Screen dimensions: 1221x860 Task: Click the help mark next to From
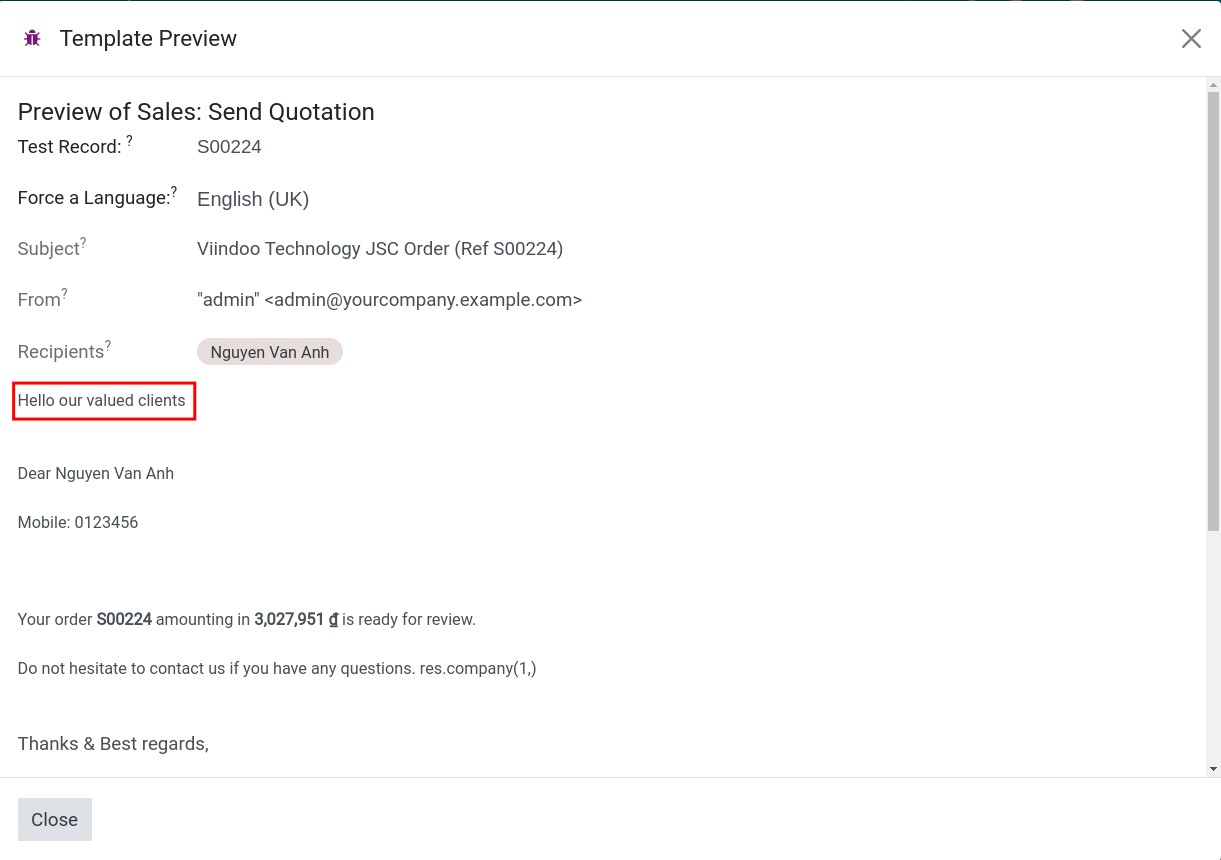pyautogui.click(x=64, y=294)
